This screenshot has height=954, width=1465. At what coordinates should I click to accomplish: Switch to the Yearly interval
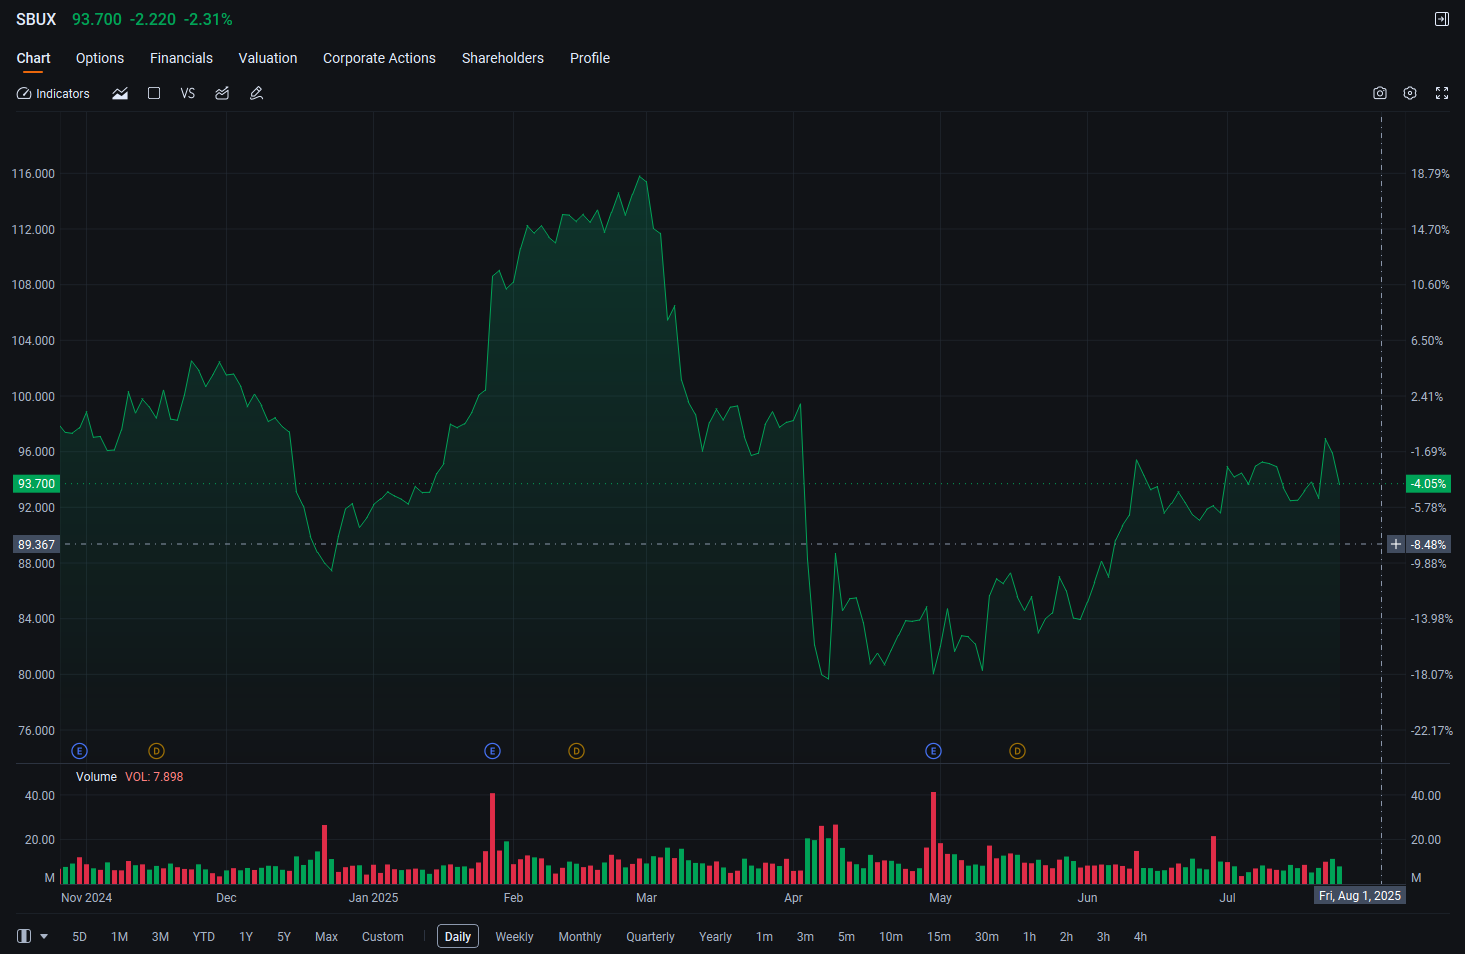(716, 937)
